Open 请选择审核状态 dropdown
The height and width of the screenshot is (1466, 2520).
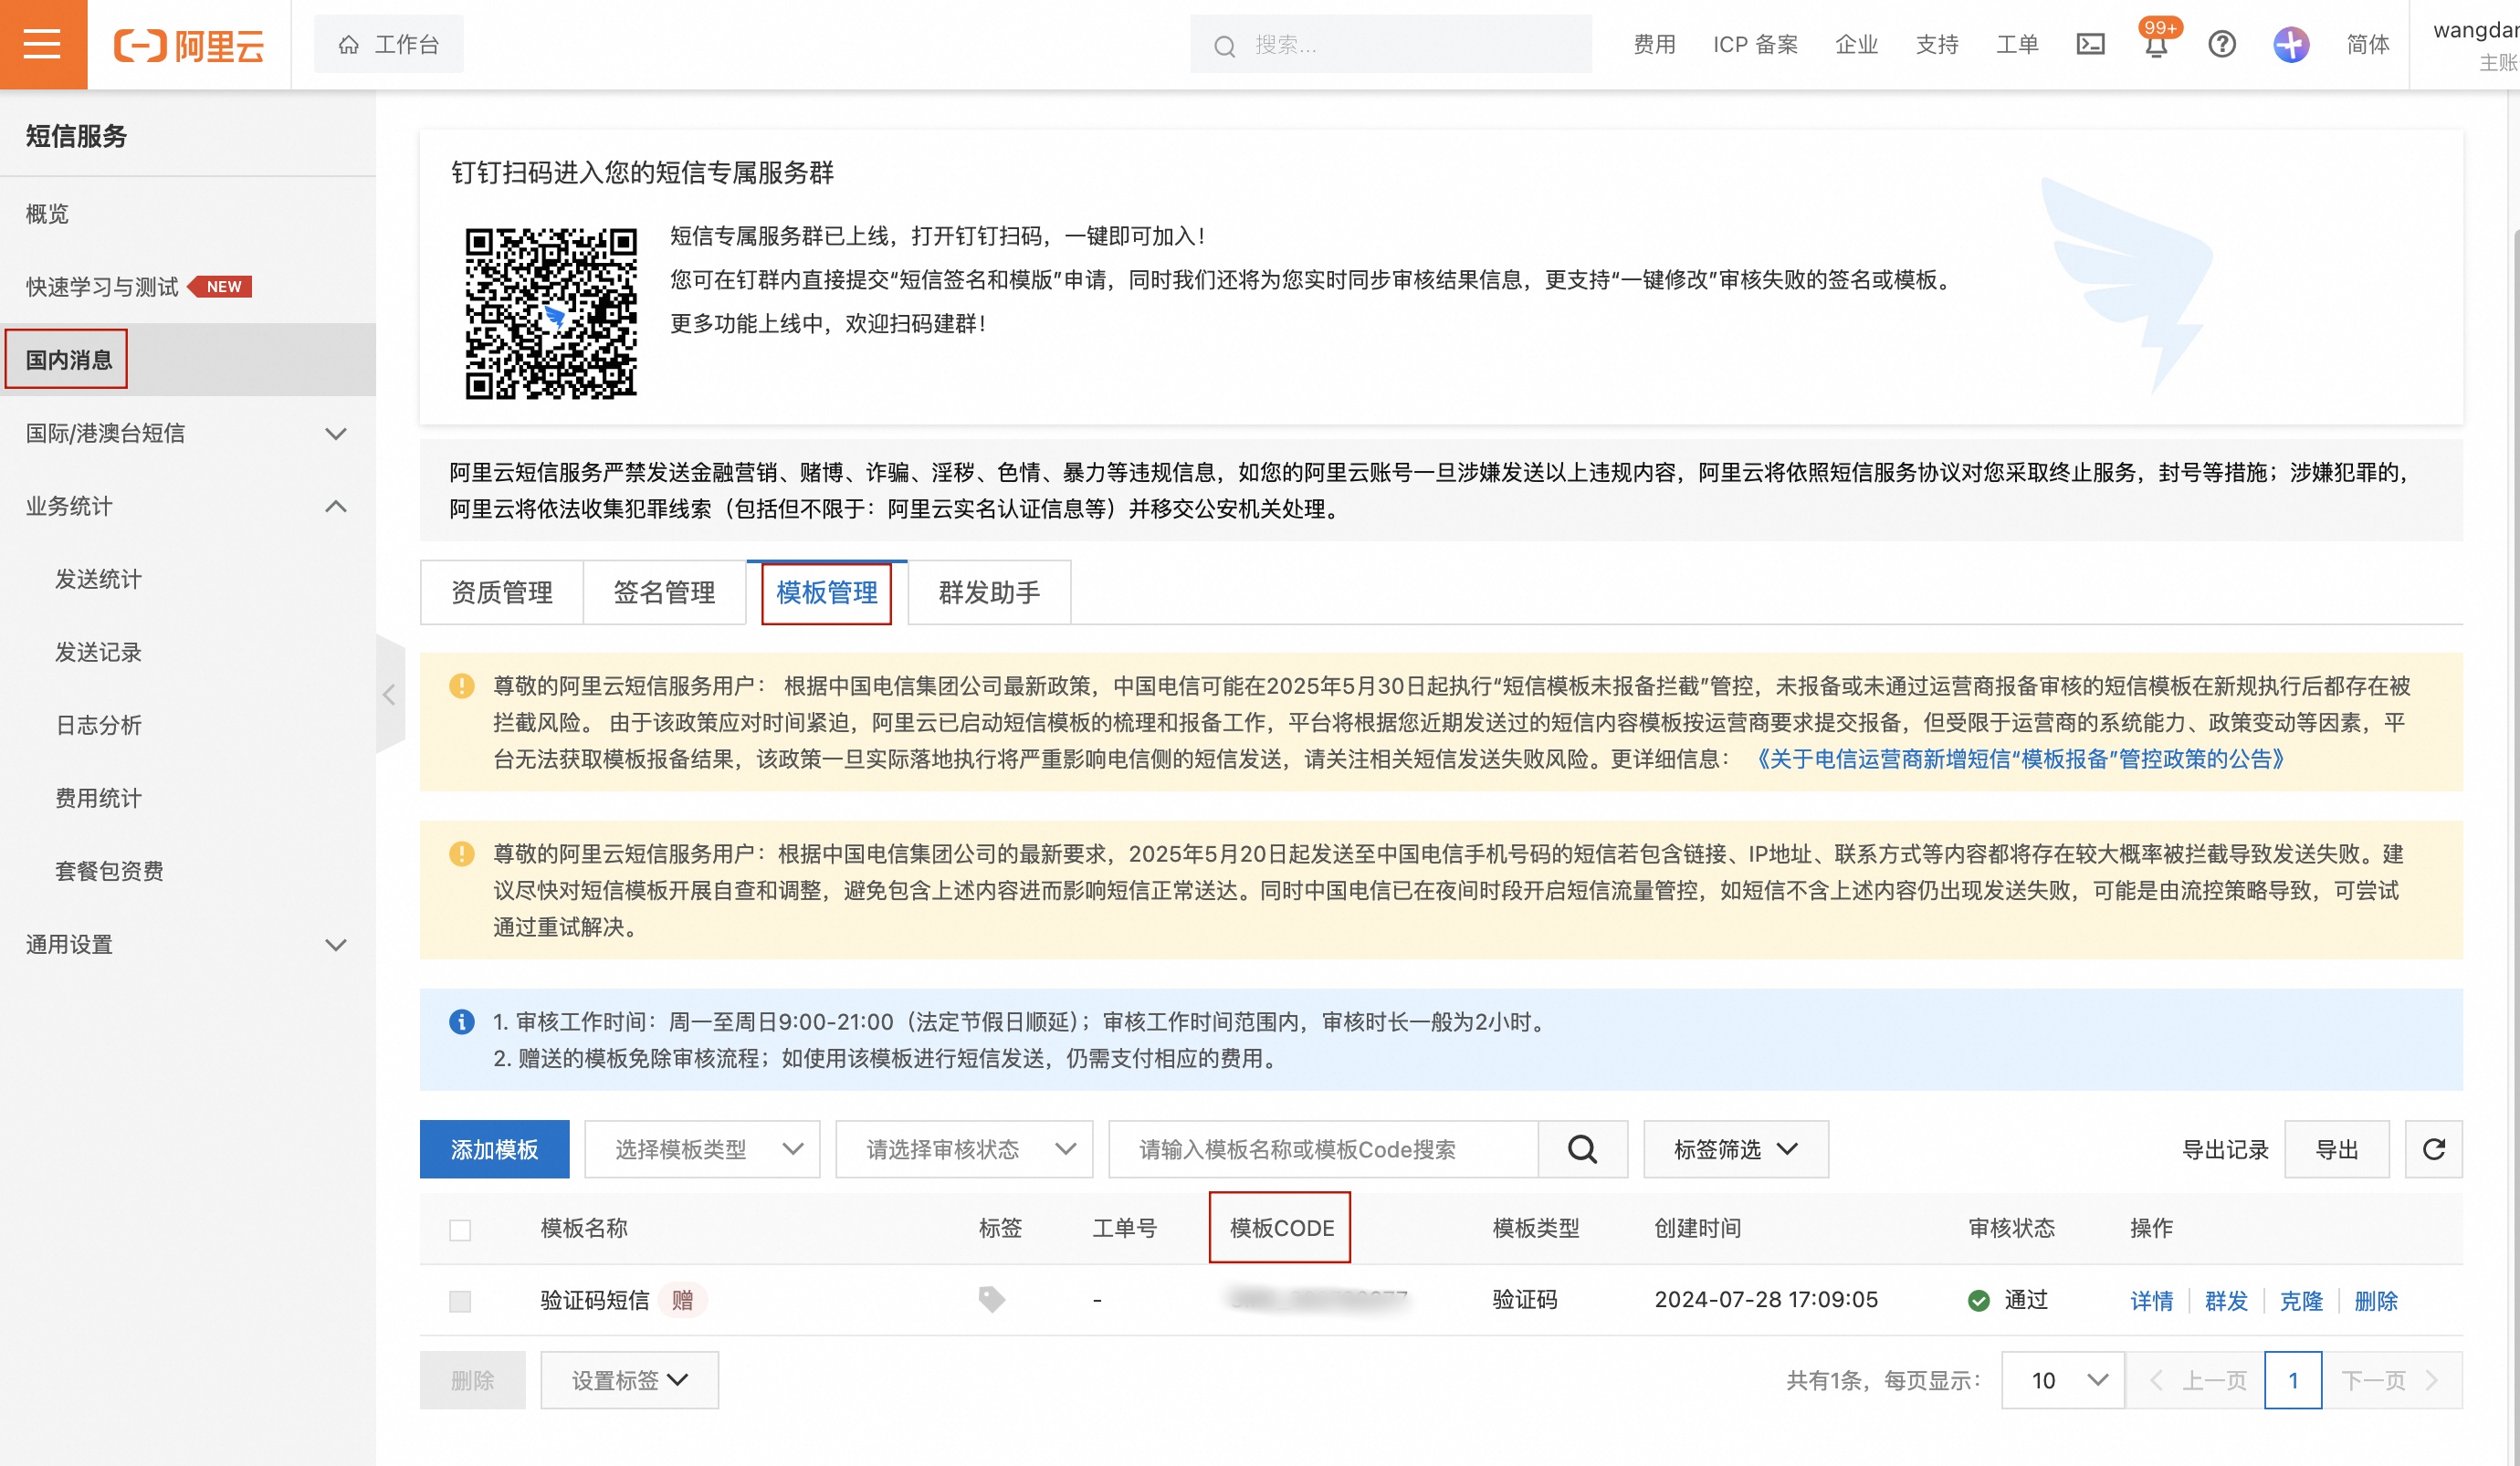[964, 1149]
